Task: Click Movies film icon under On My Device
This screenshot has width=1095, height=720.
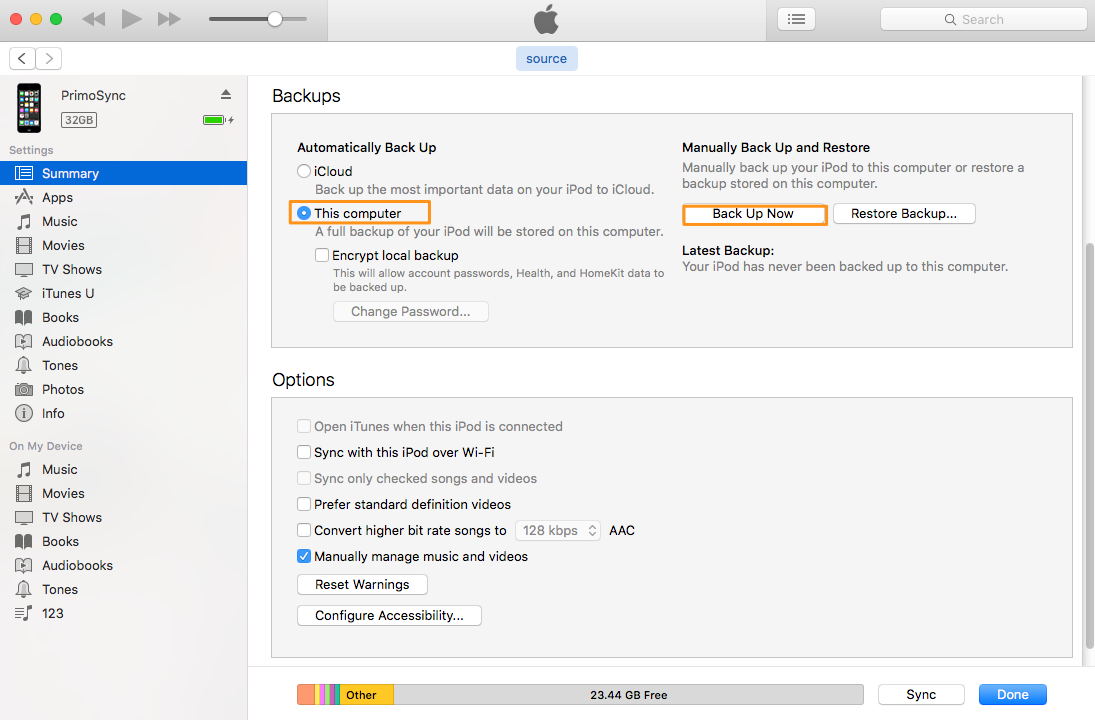Action: pyautogui.click(x=24, y=494)
